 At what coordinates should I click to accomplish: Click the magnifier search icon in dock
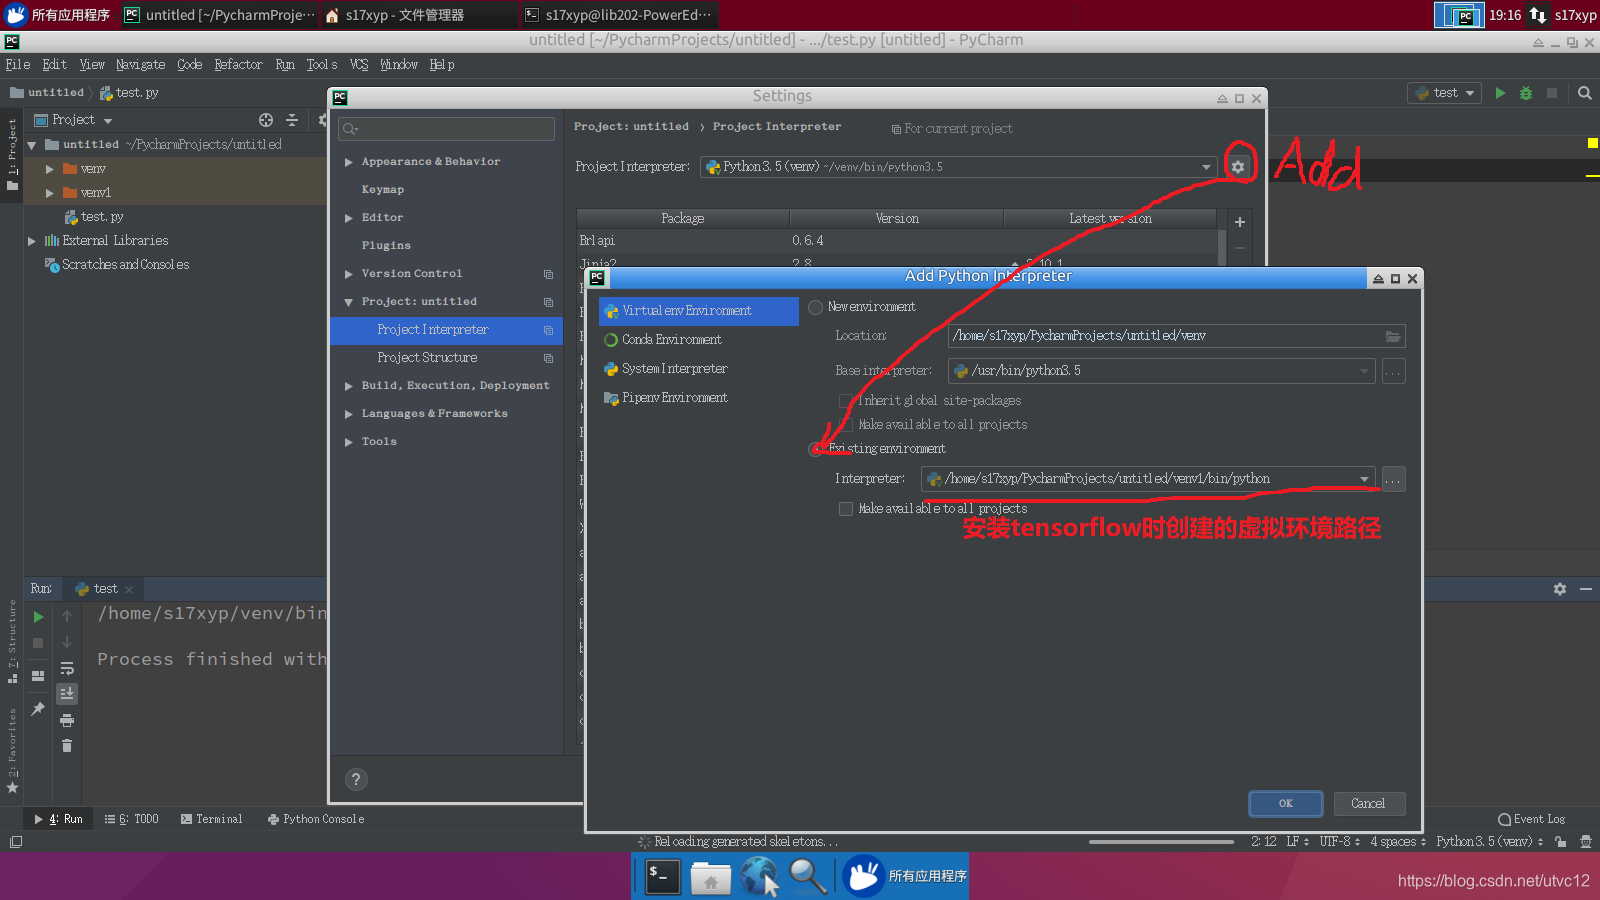point(808,876)
